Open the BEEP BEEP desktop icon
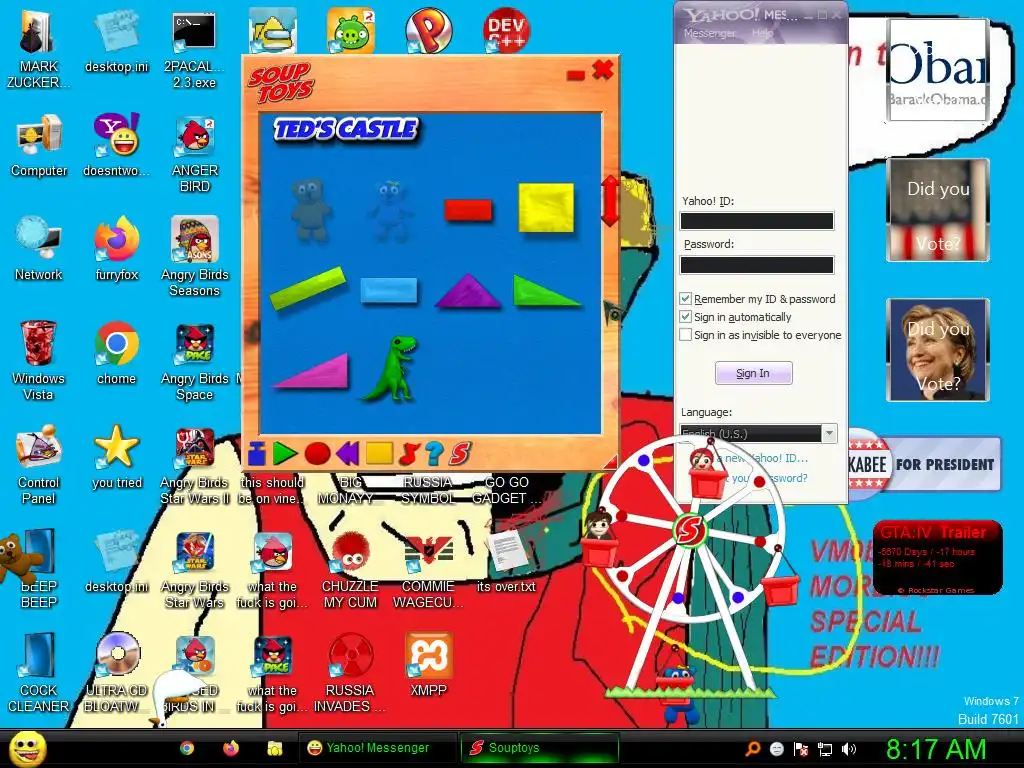Screen dimensions: 1024x768 (x=37, y=568)
